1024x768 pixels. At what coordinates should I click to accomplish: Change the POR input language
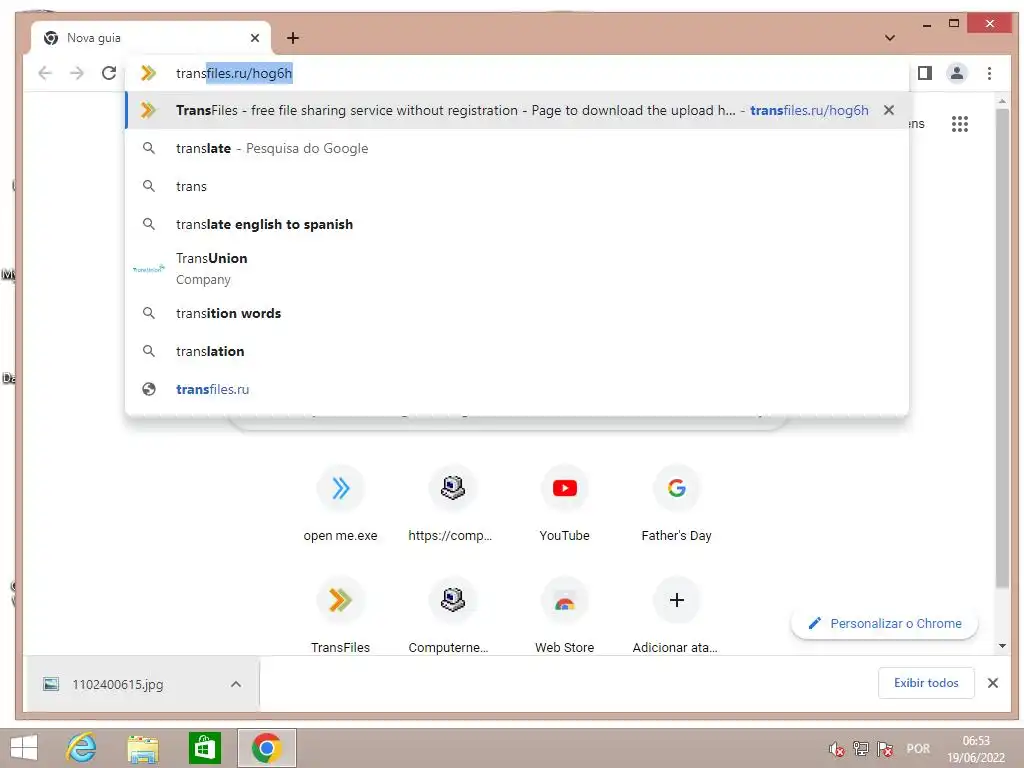pyautogui.click(x=918, y=749)
